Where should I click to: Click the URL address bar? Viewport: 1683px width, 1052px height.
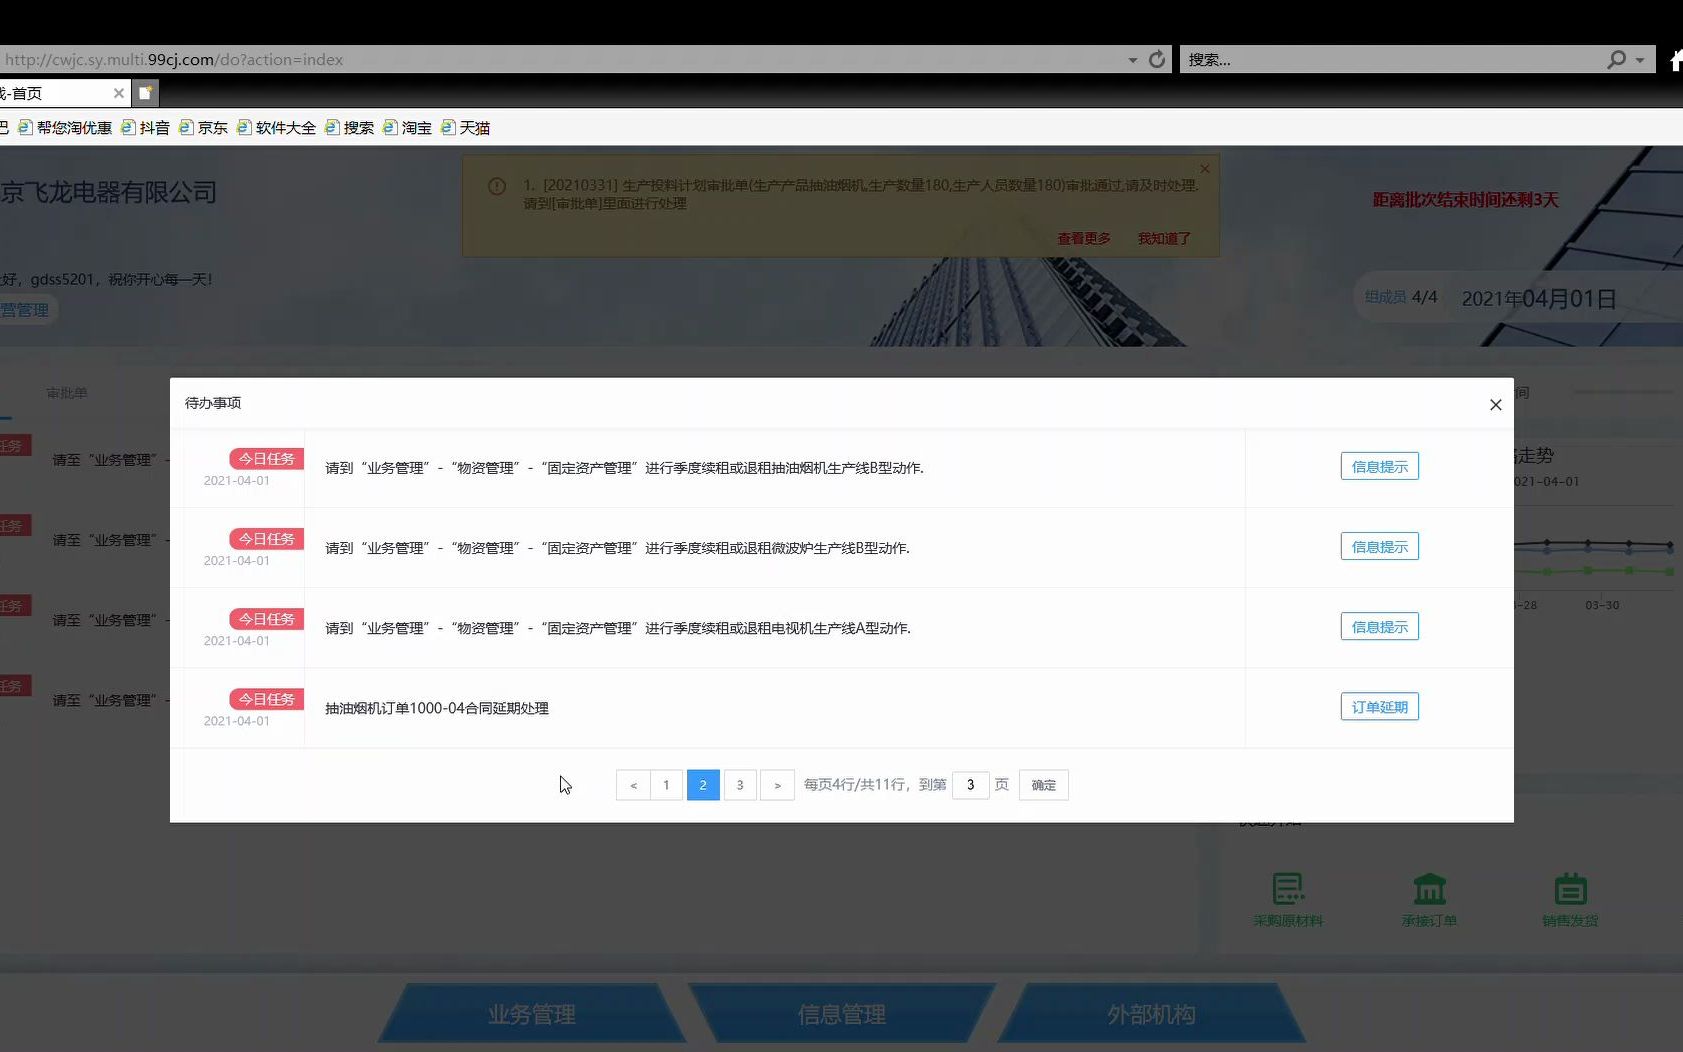(560, 59)
